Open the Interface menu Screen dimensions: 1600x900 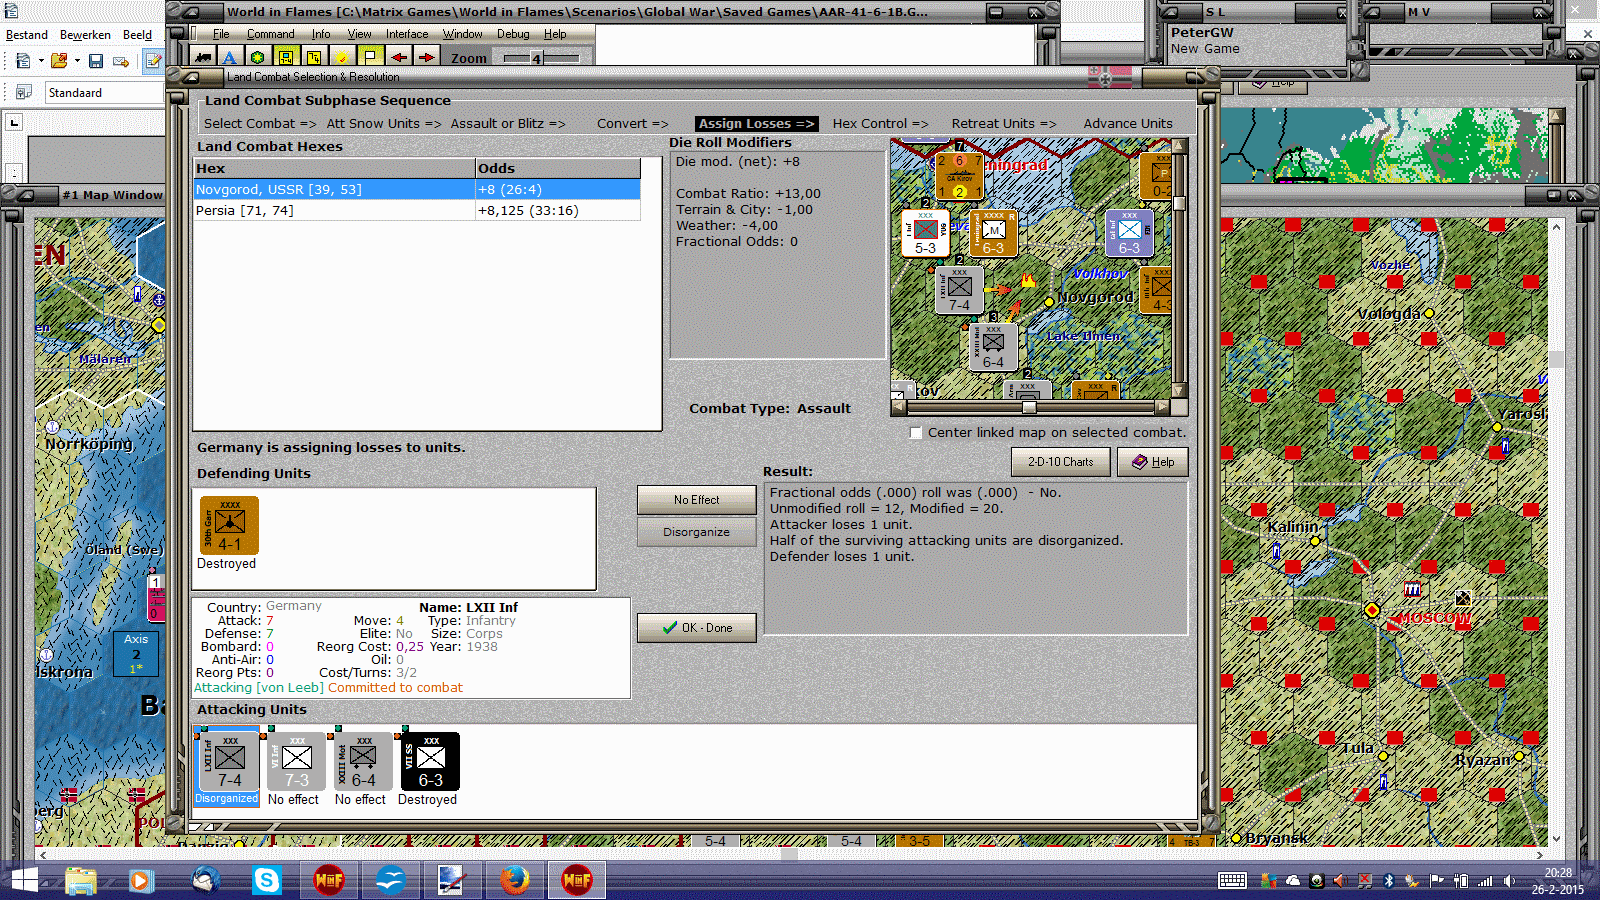click(407, 34)
